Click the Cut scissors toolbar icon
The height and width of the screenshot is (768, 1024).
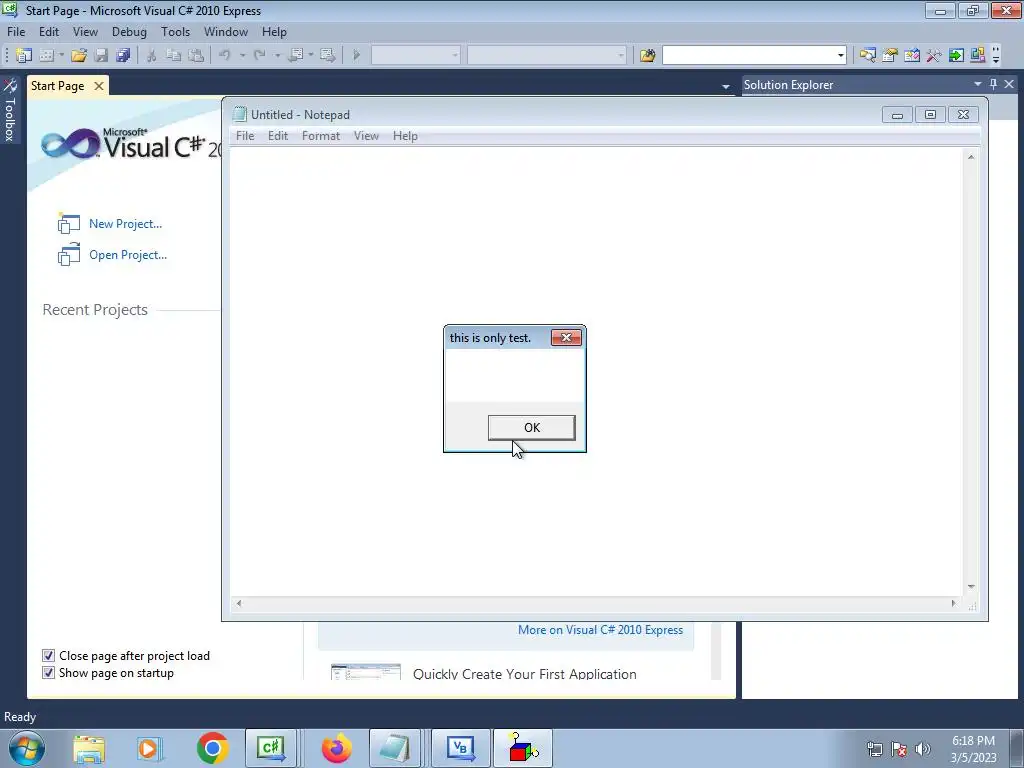click(152, 56)
